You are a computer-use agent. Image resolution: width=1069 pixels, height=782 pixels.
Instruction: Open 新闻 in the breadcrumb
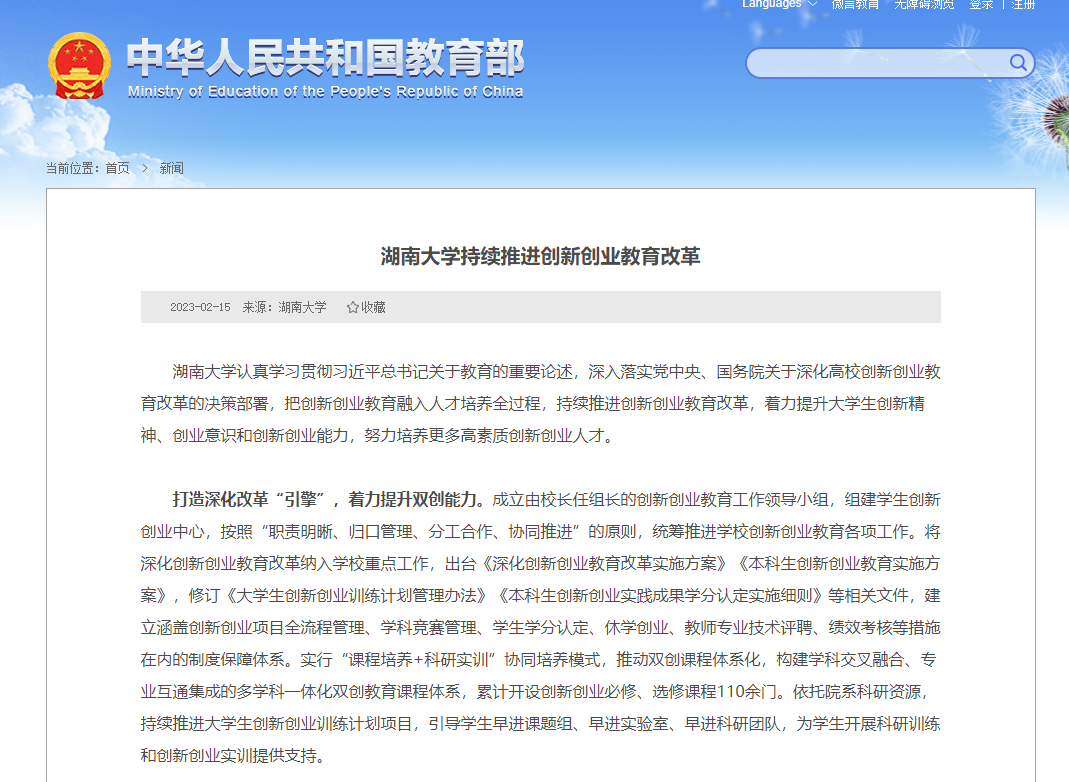(171, 168)
